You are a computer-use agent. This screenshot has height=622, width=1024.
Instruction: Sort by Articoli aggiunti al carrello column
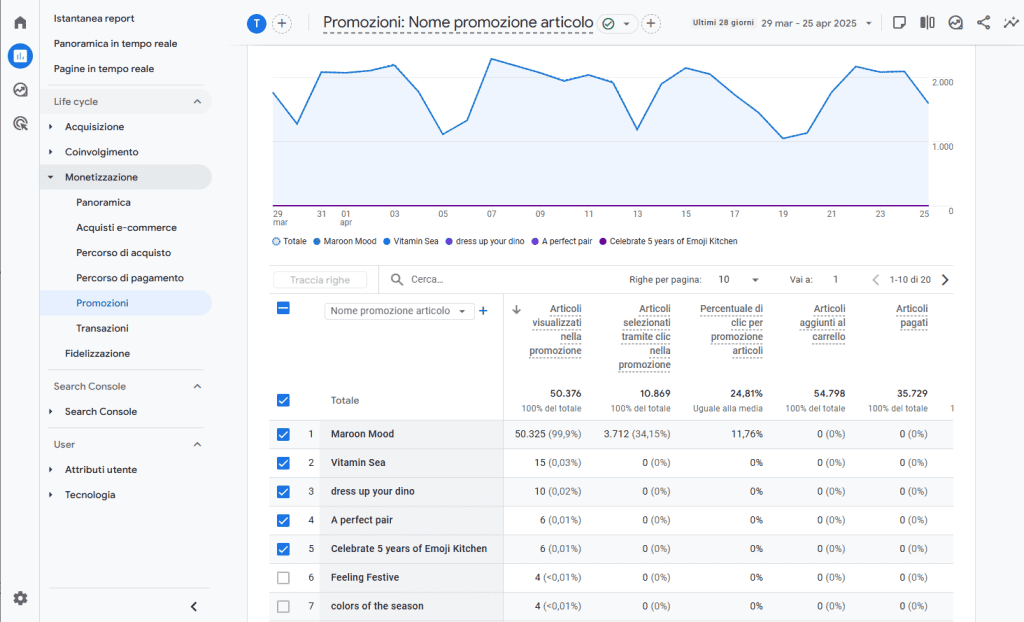[822, 323]
